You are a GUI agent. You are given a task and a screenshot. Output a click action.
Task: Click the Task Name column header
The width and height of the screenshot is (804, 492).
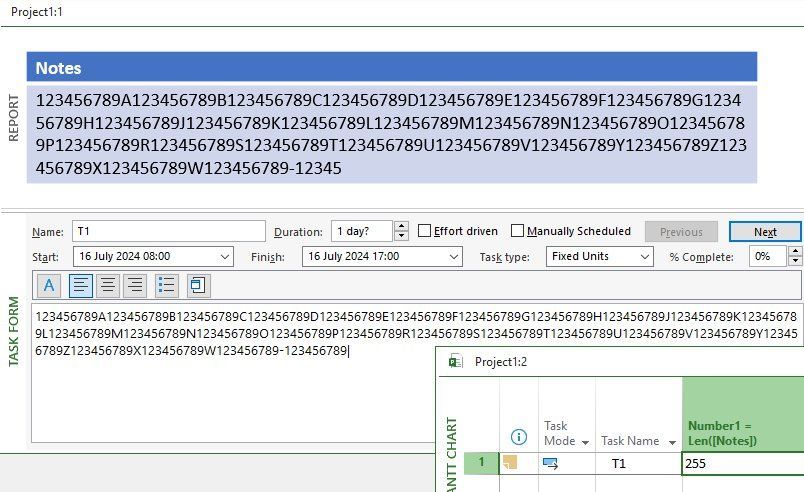[638, 414]
